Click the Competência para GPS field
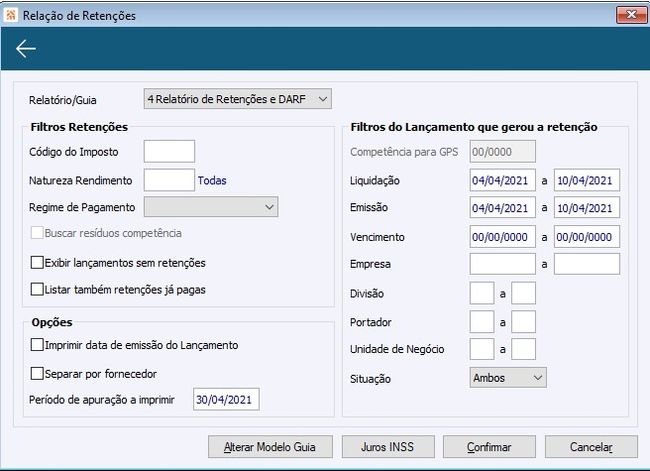 pyautogui.click(x=502, y=151)
